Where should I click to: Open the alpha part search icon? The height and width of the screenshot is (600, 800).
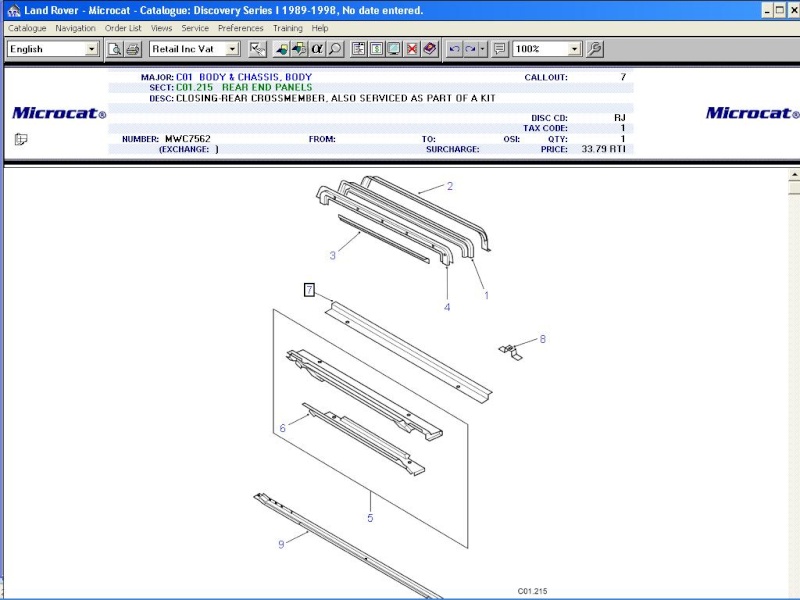click(x=317, y=49)
